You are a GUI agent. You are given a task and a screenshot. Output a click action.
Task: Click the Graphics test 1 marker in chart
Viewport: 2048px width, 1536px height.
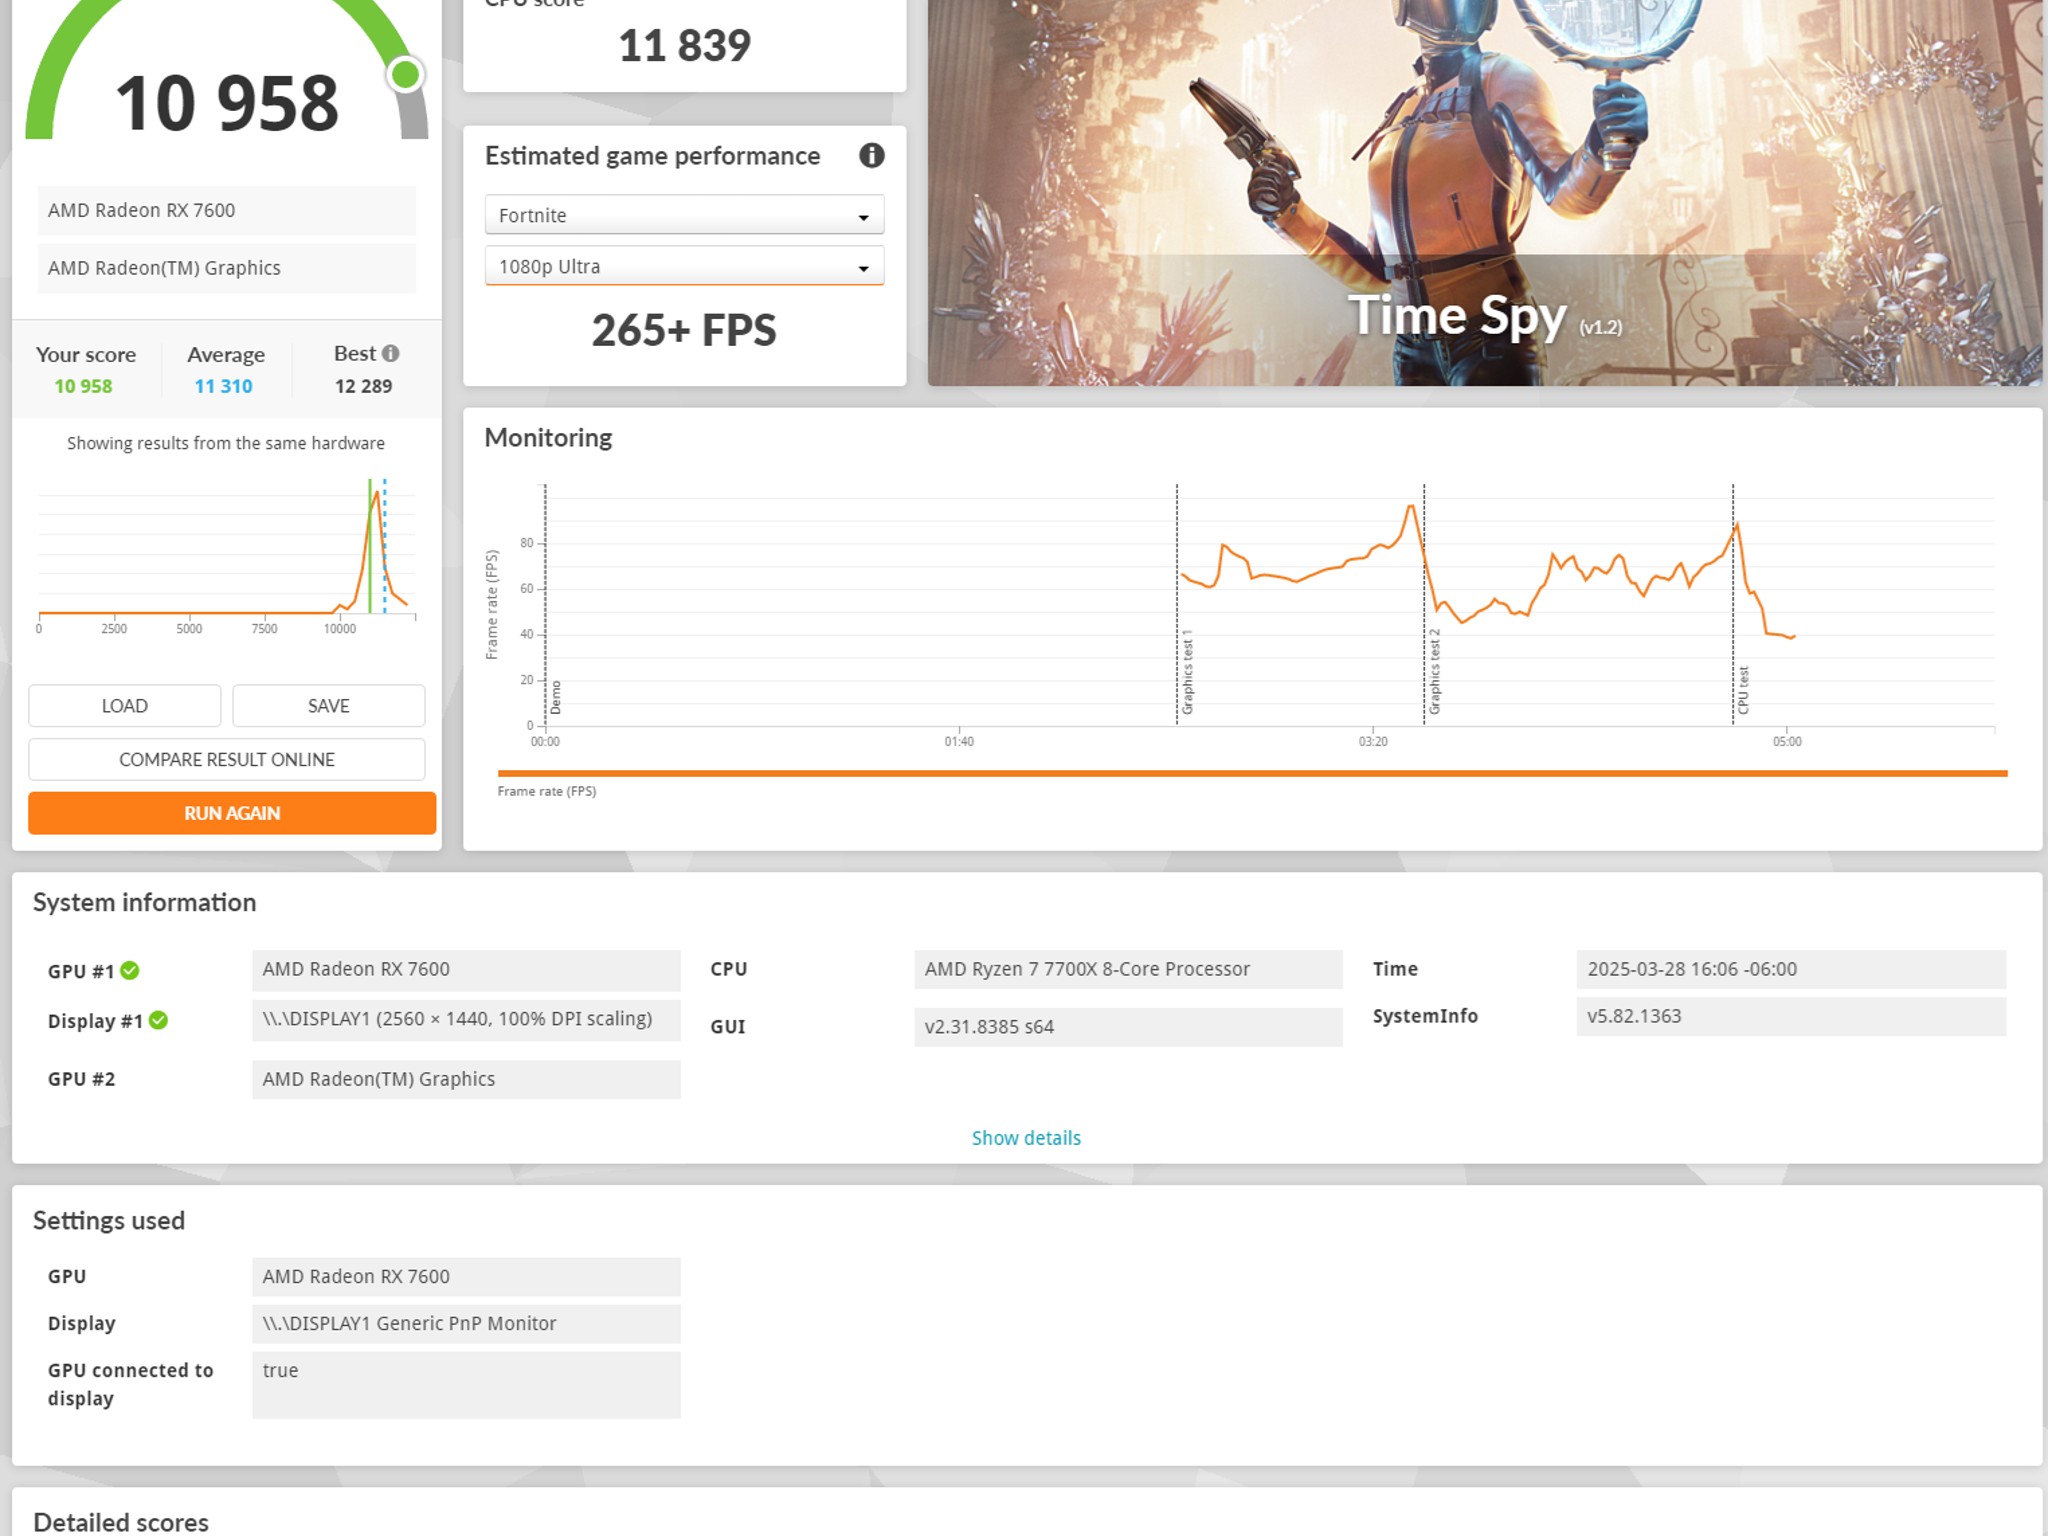(x=1187, y=672)
